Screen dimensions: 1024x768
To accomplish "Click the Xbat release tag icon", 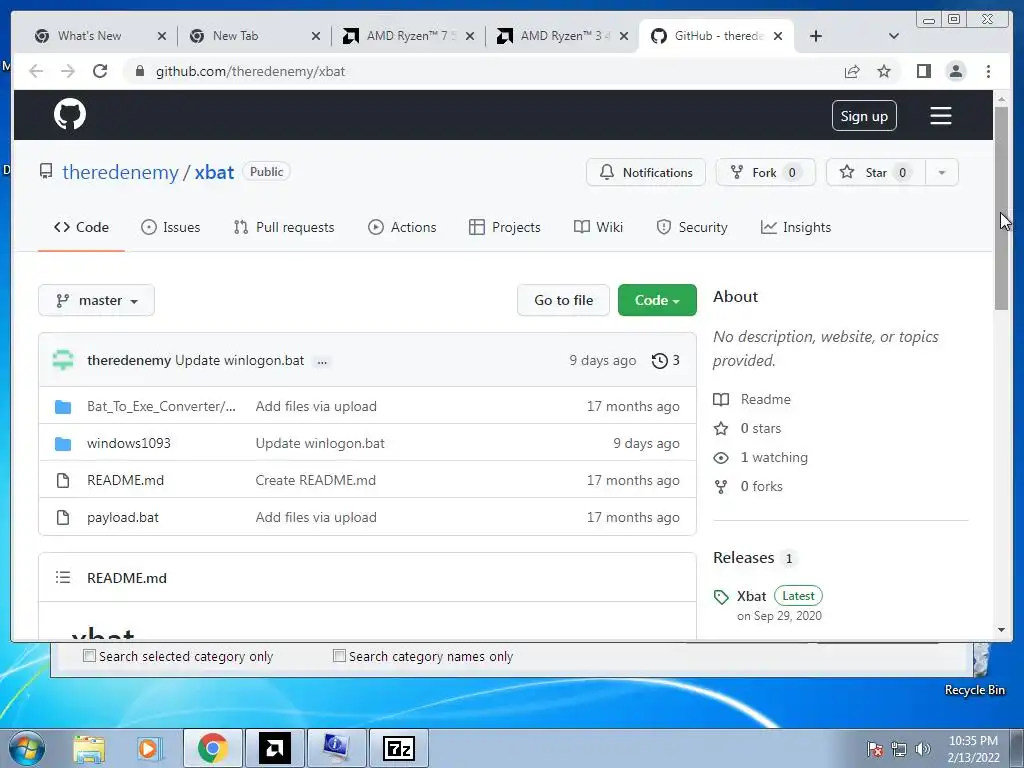I will pos(721,597).
